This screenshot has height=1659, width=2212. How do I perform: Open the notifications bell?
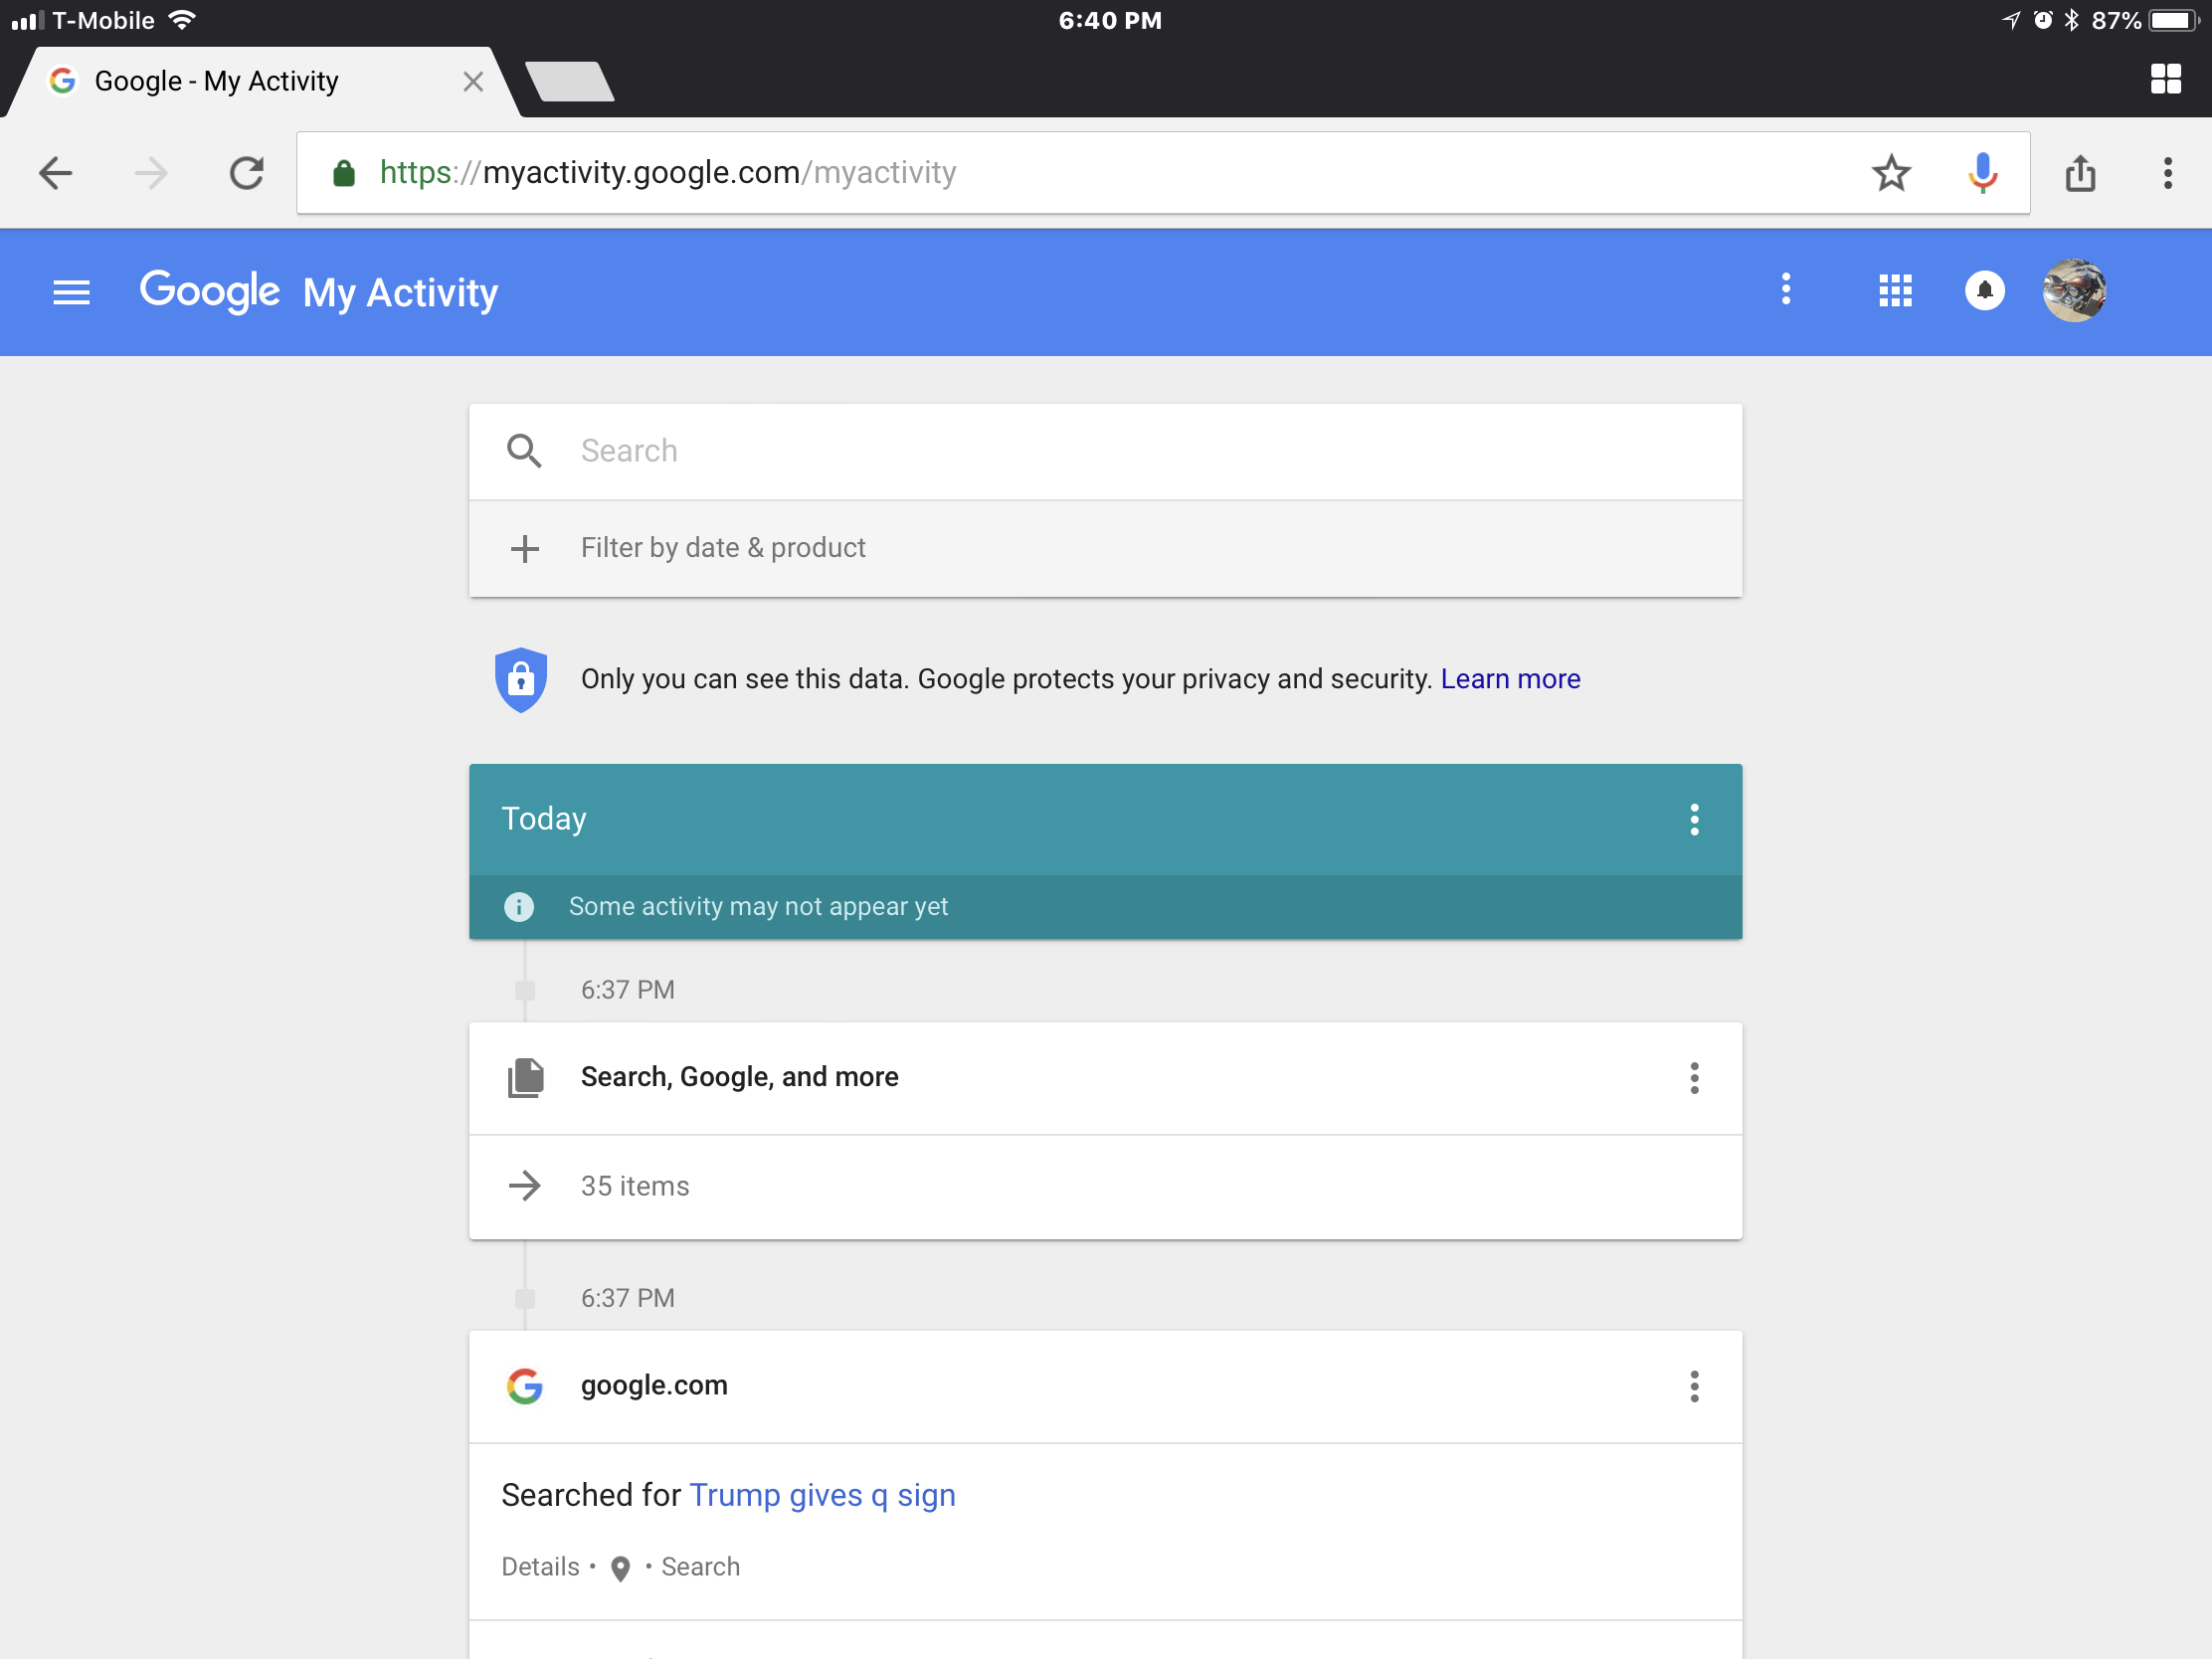(x=1984, y=291)
